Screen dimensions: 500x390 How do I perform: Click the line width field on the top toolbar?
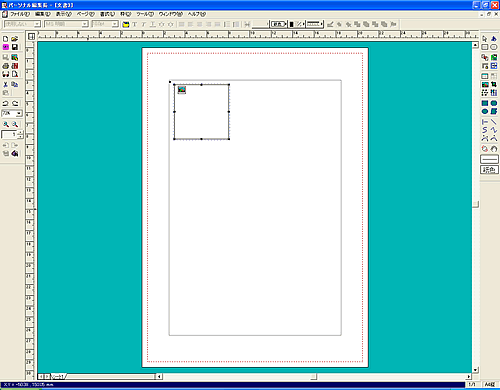(x=260, y=24)
